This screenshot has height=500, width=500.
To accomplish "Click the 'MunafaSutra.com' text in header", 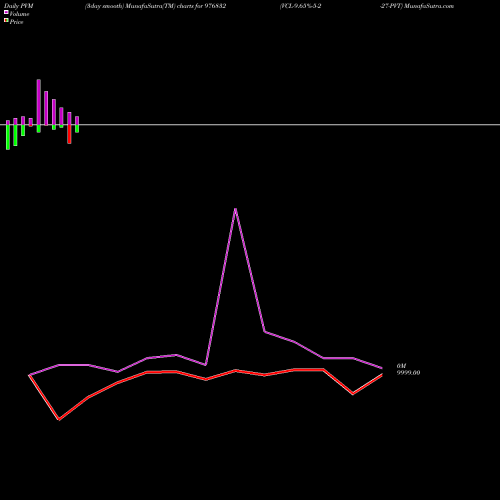I will [x=429, y=6].
